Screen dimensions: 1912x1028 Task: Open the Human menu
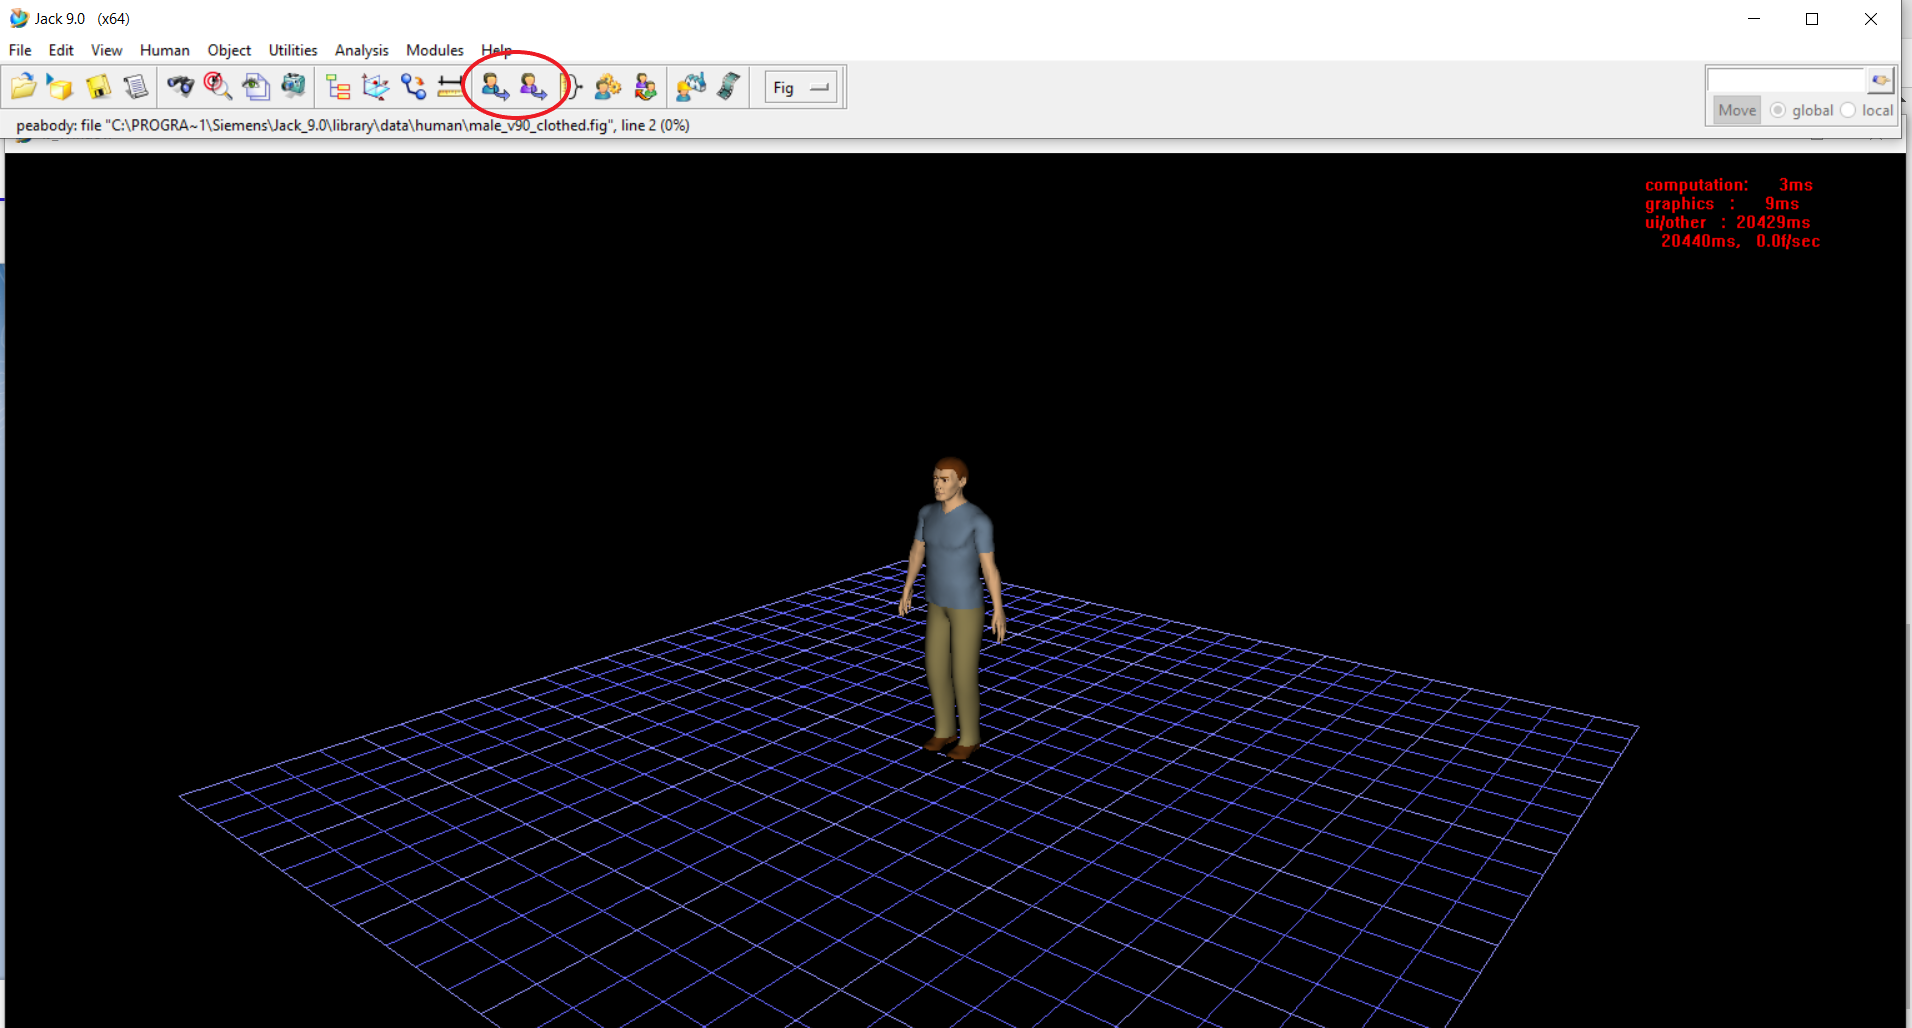pyautogui.click(x=165, y=50)
